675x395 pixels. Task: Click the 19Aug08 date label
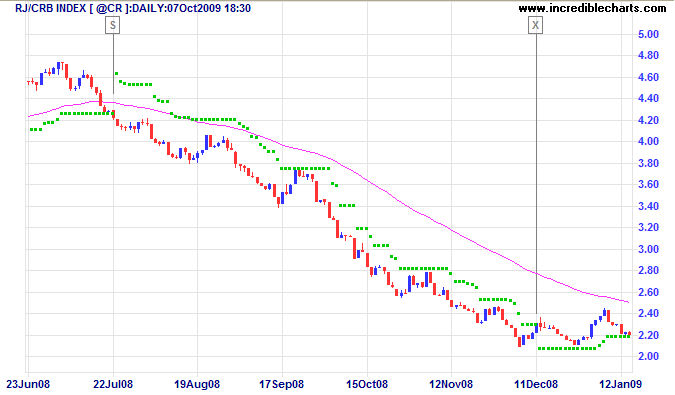pos(197,384)
